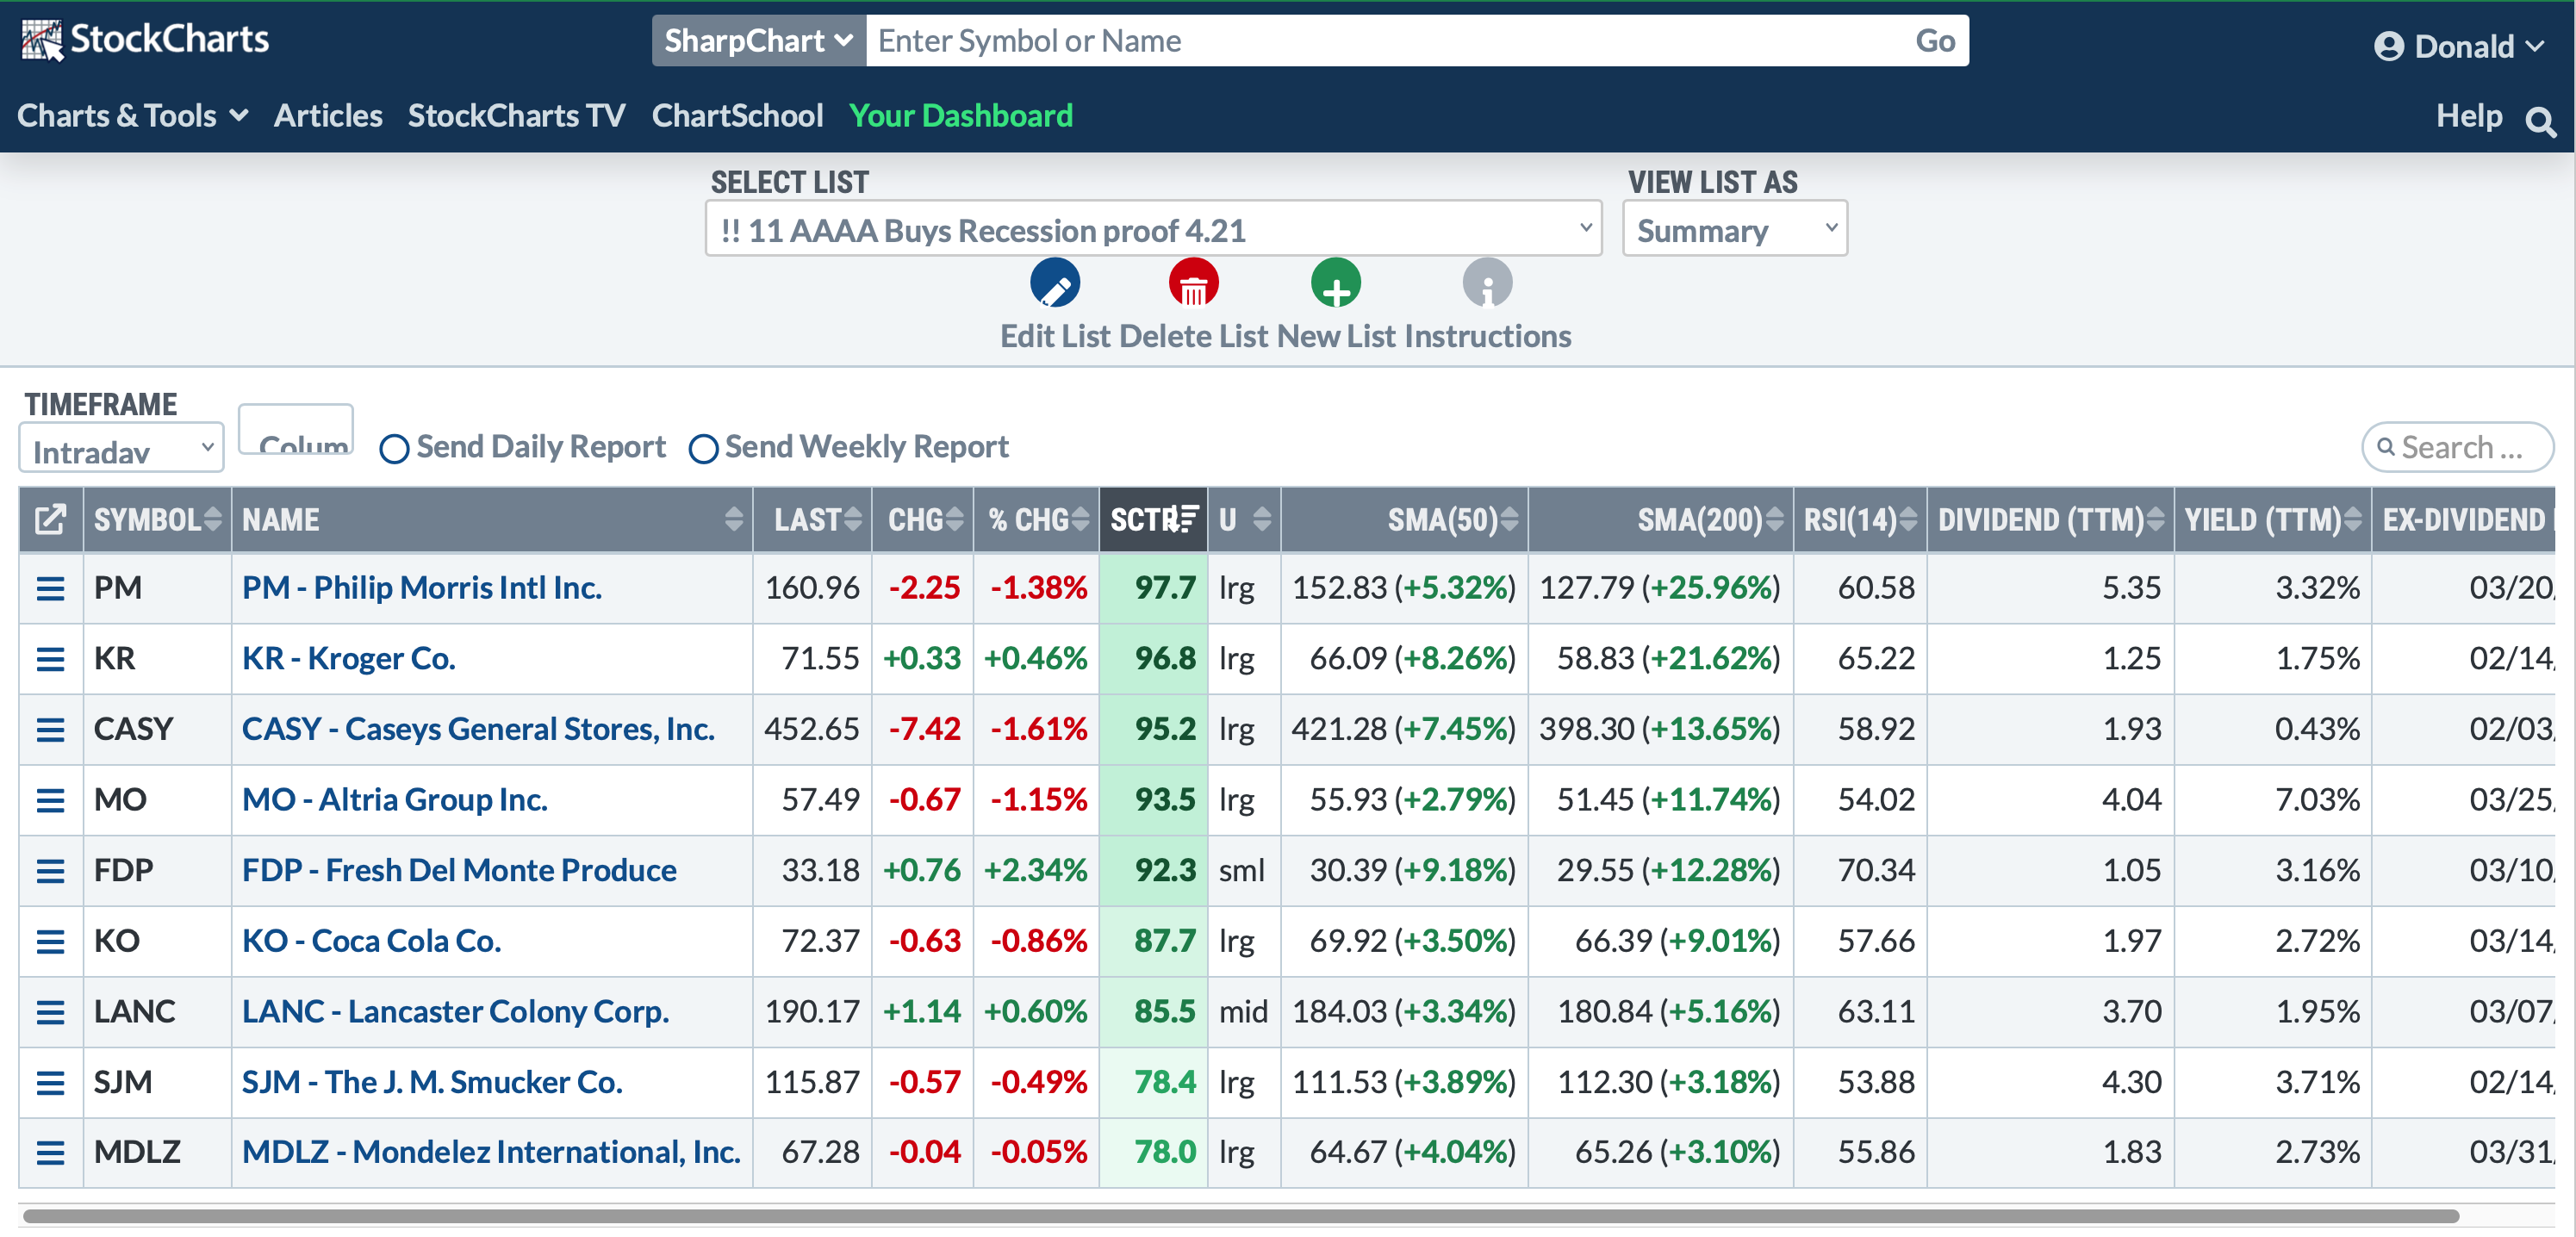
Task: Click the open-in-new-window icon in table header
Action: (50, 519)
